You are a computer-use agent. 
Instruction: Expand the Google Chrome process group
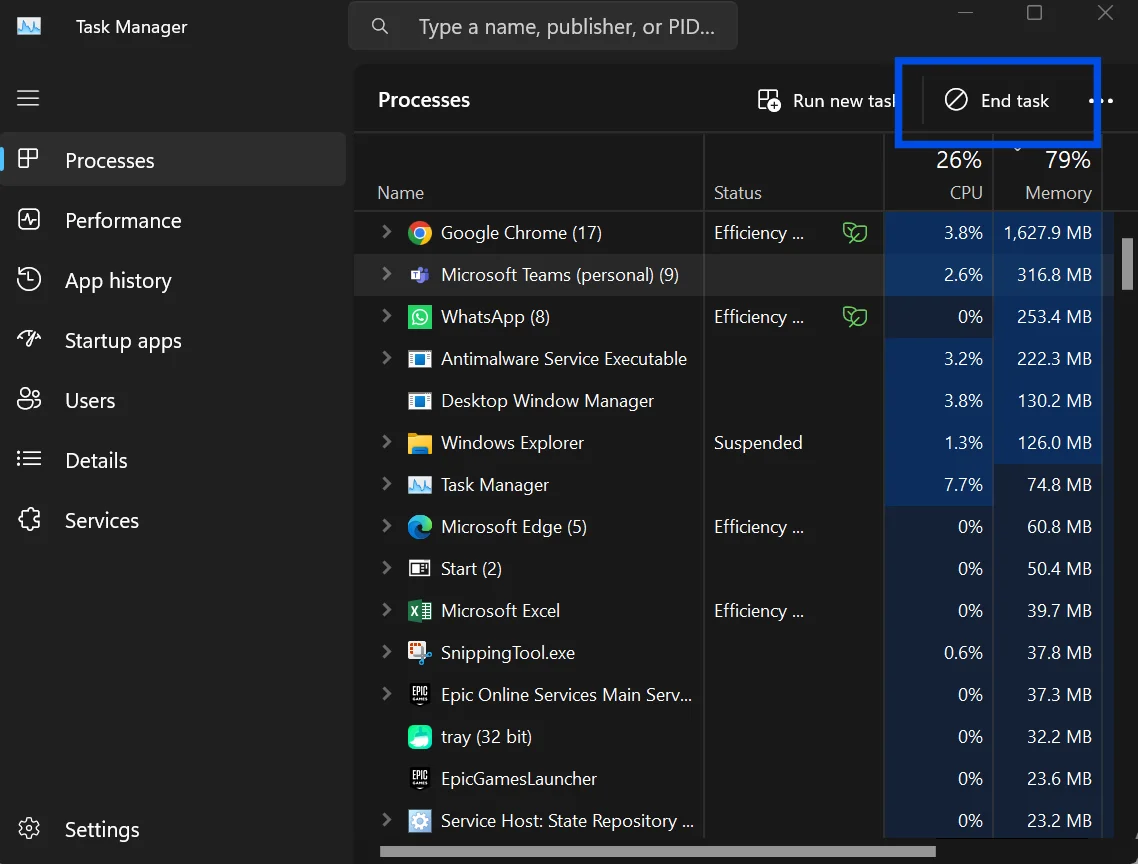tap(386, 232)
